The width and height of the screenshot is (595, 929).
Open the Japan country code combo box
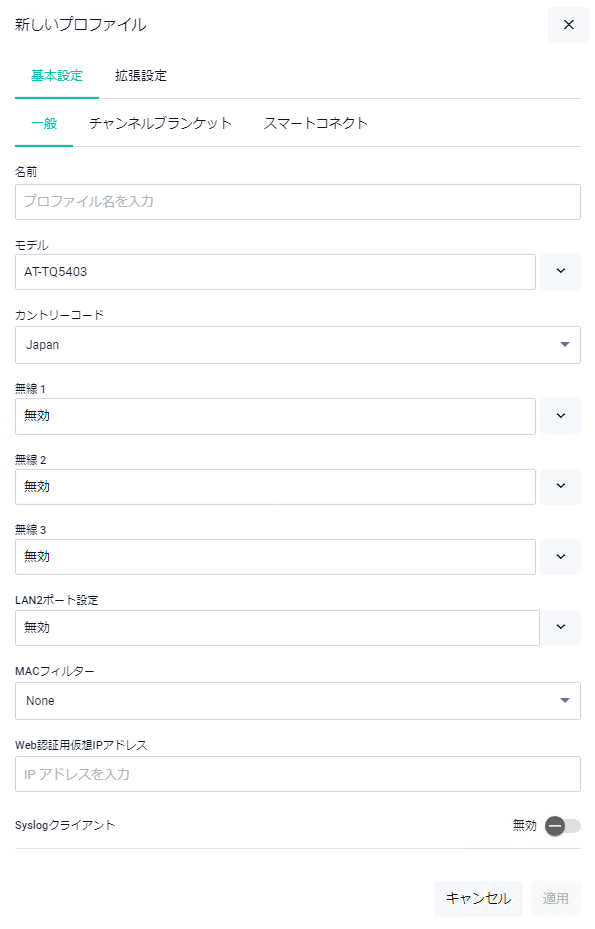298,345
